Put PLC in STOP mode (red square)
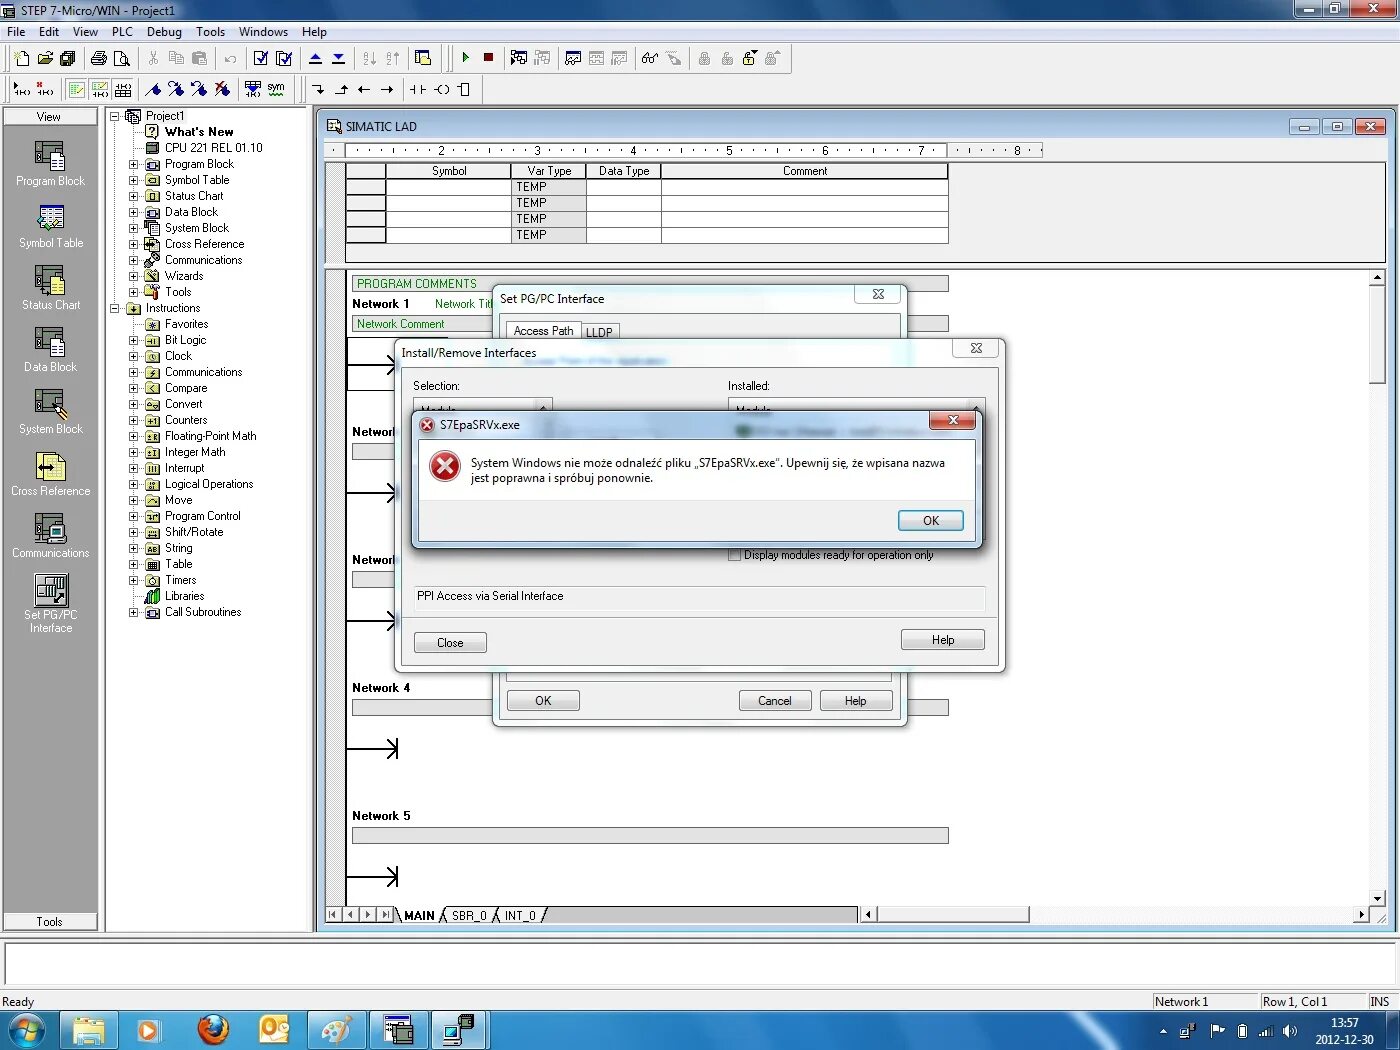 tap(489, 58)
